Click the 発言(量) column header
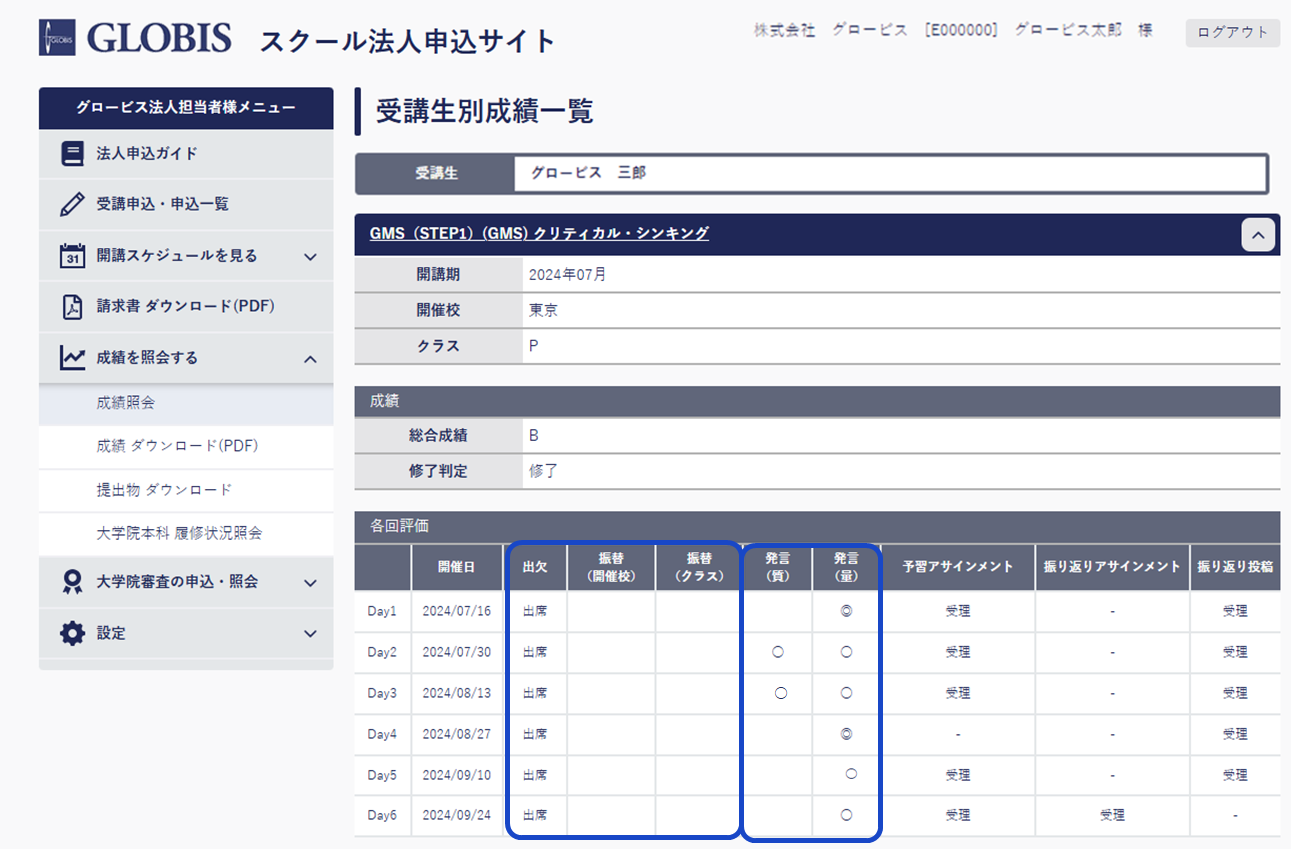The width and height of the screenshot is (1291, 849). (x=846, y=567)
